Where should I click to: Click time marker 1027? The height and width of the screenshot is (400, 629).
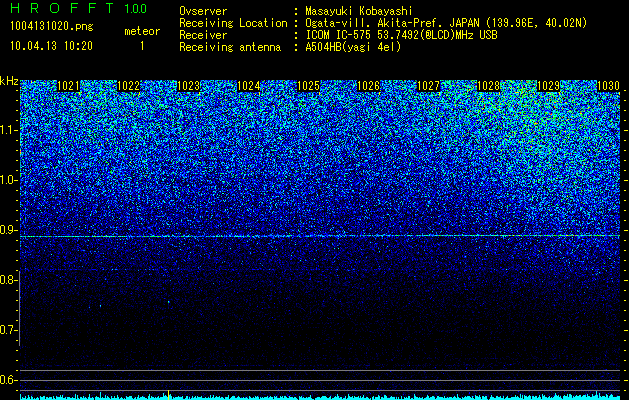(428, 86)
